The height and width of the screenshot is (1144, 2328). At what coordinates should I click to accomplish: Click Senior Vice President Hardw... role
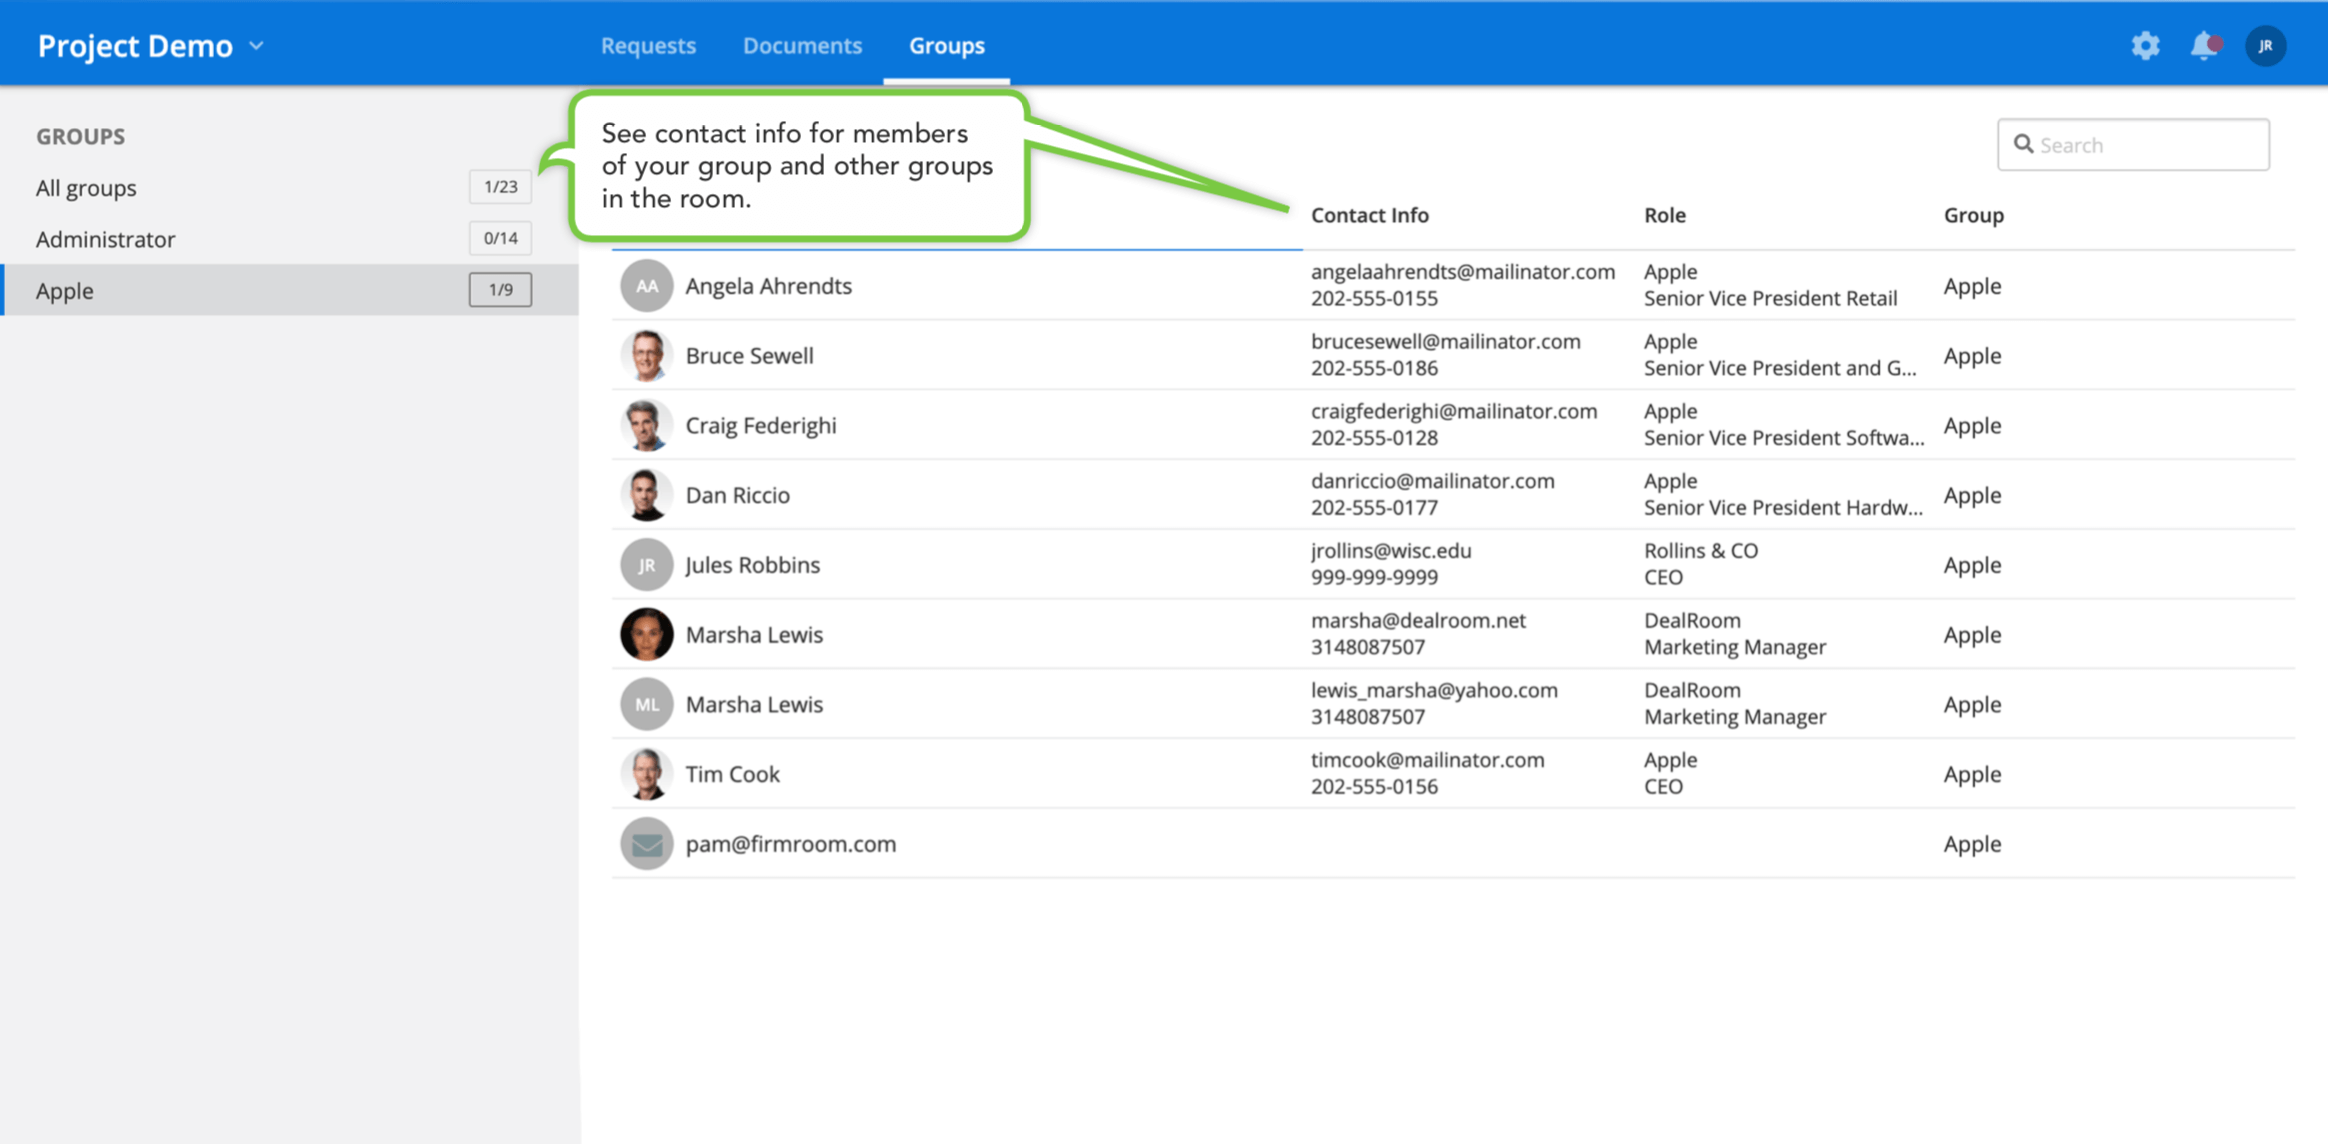[1783, 508]
